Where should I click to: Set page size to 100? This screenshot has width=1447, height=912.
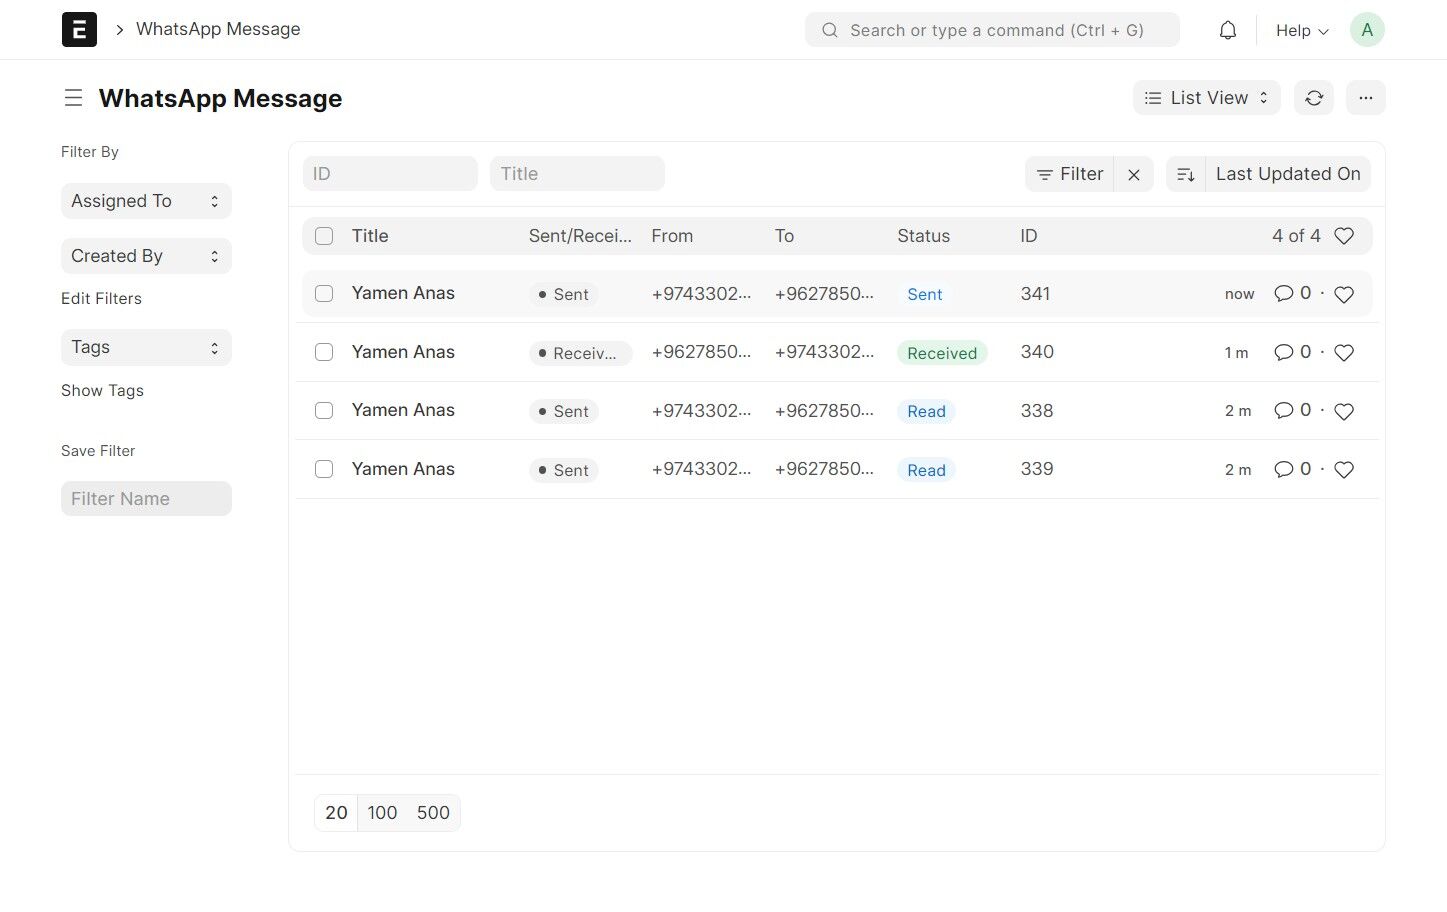click(382, 813)
